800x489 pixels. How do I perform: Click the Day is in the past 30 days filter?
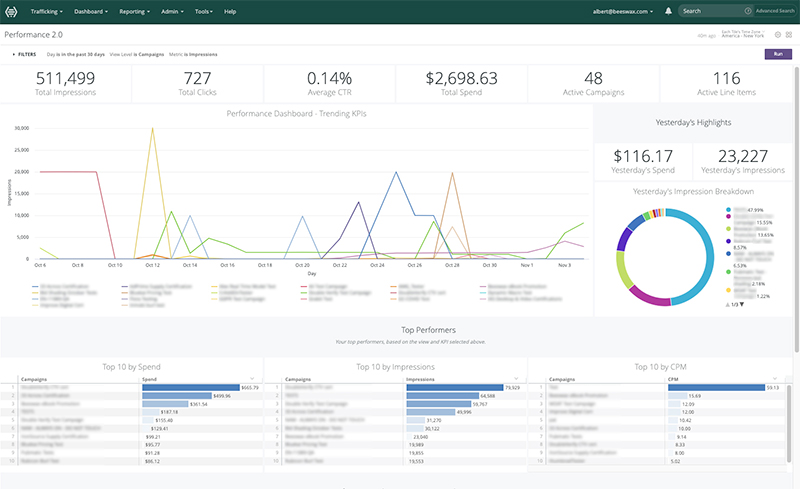click(x=76, y=54)
